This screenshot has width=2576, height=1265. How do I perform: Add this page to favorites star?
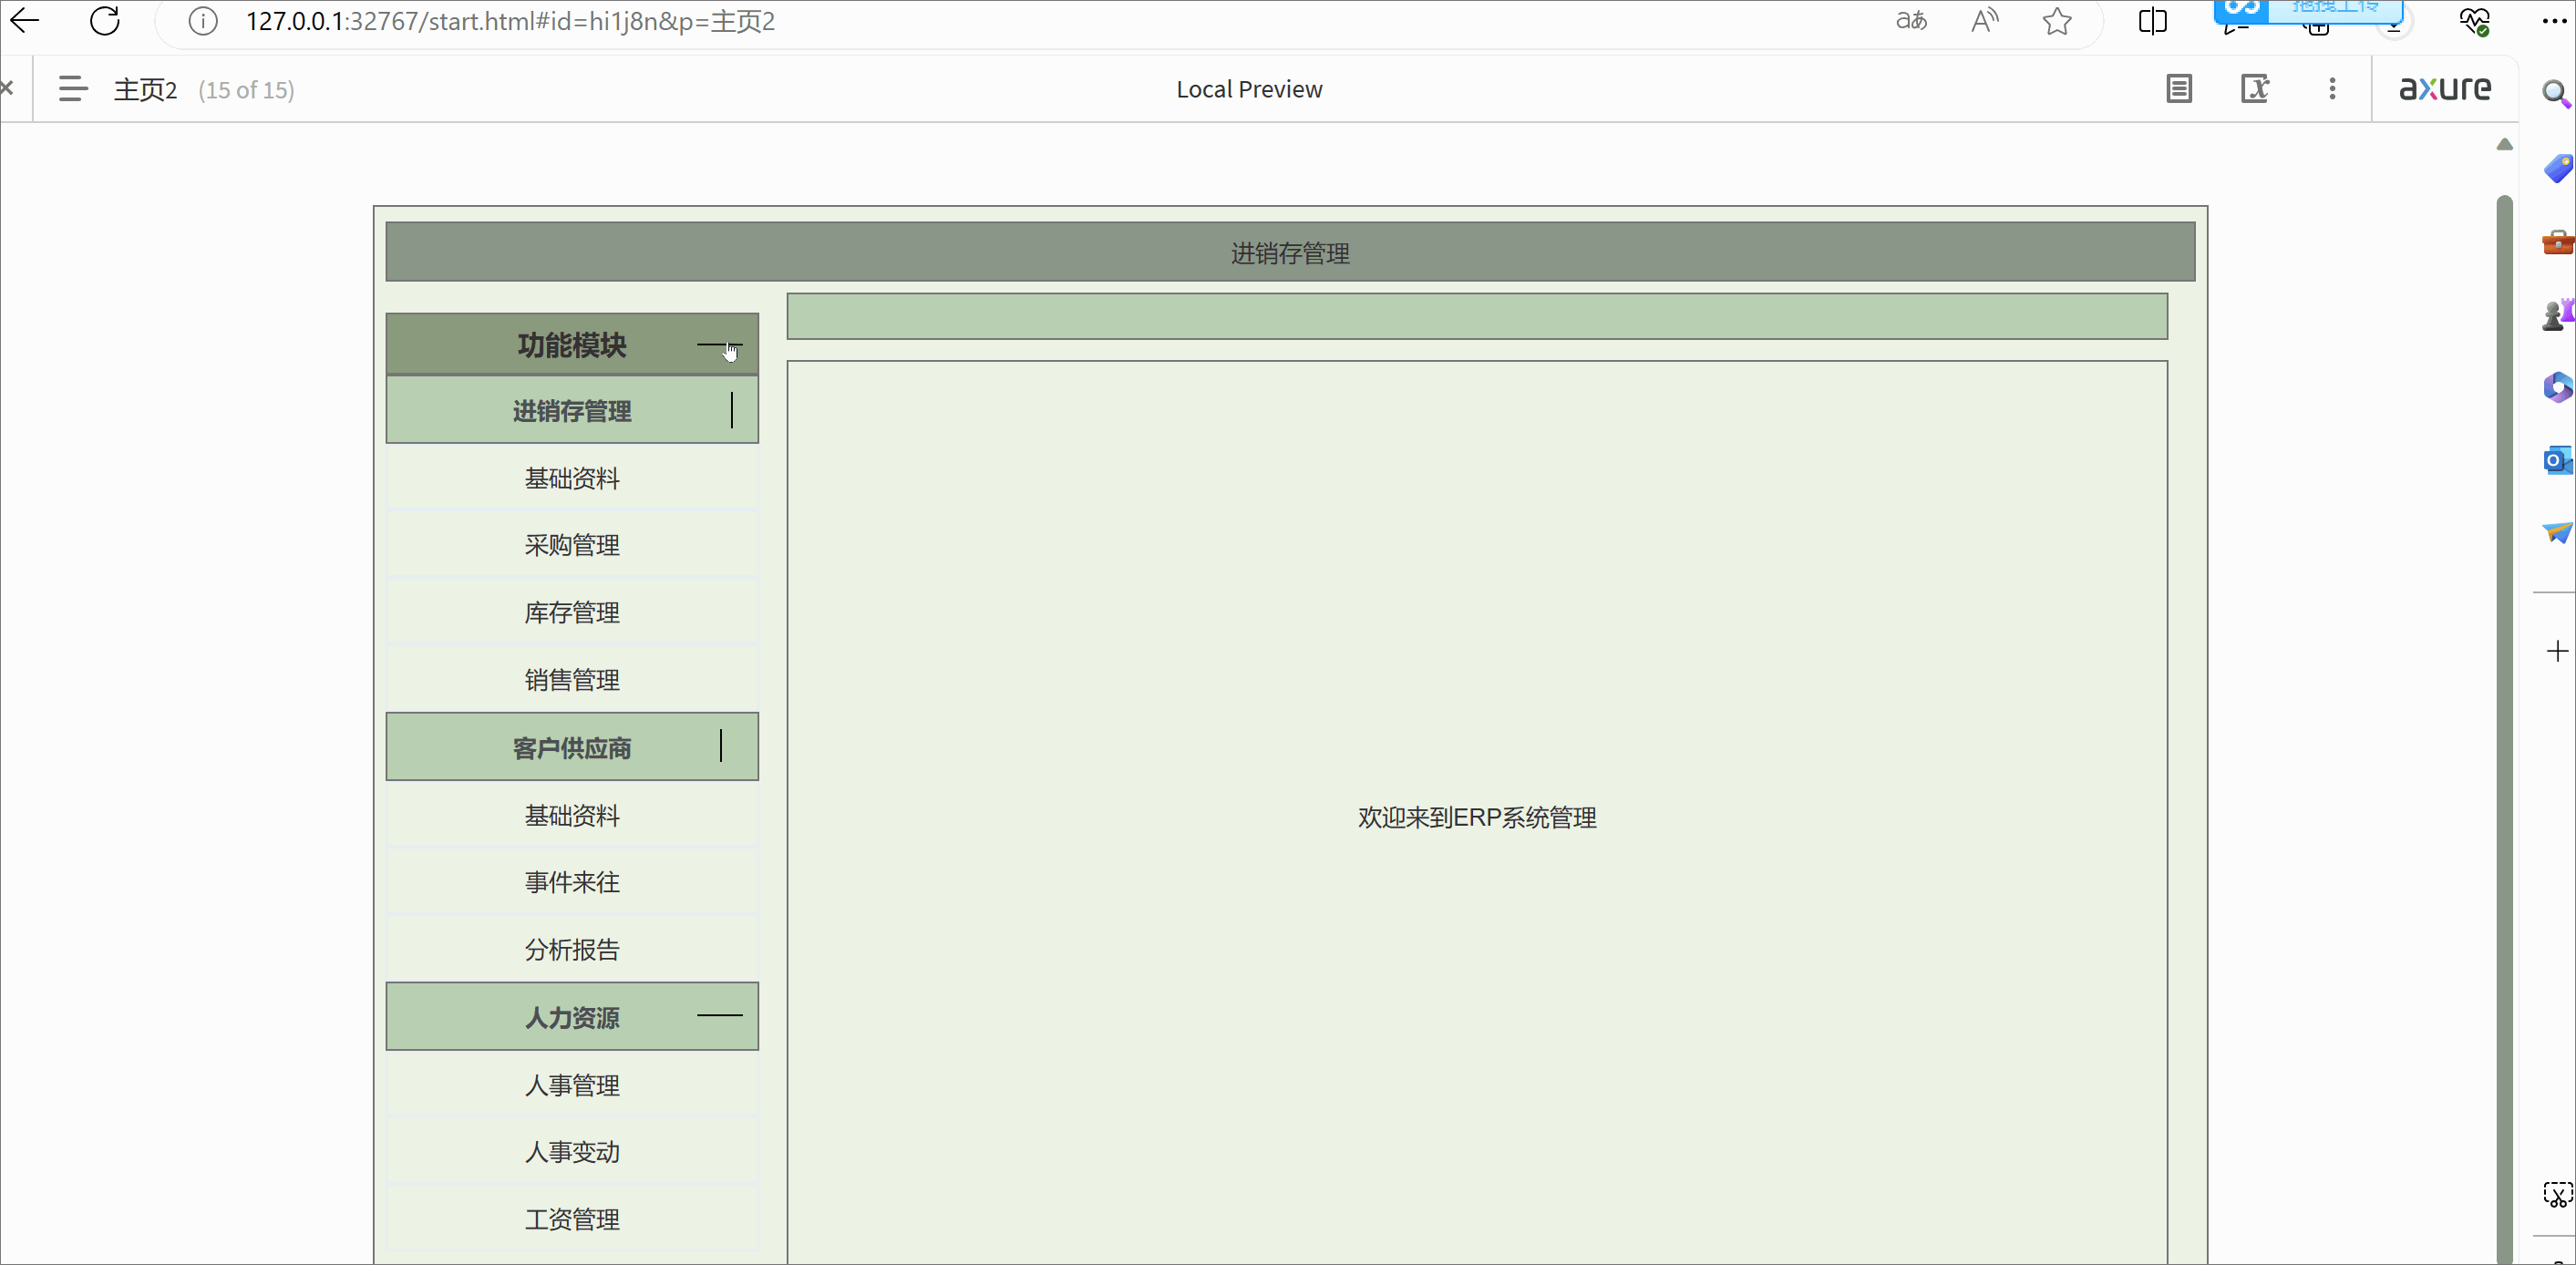click(2057, 21)
